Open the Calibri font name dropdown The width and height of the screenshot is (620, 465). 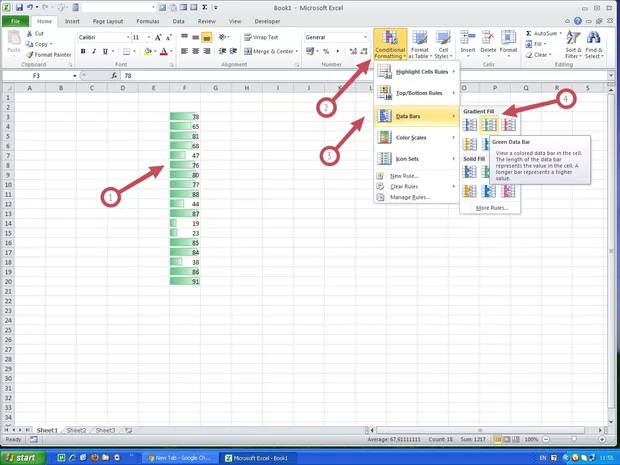point(126,37)
